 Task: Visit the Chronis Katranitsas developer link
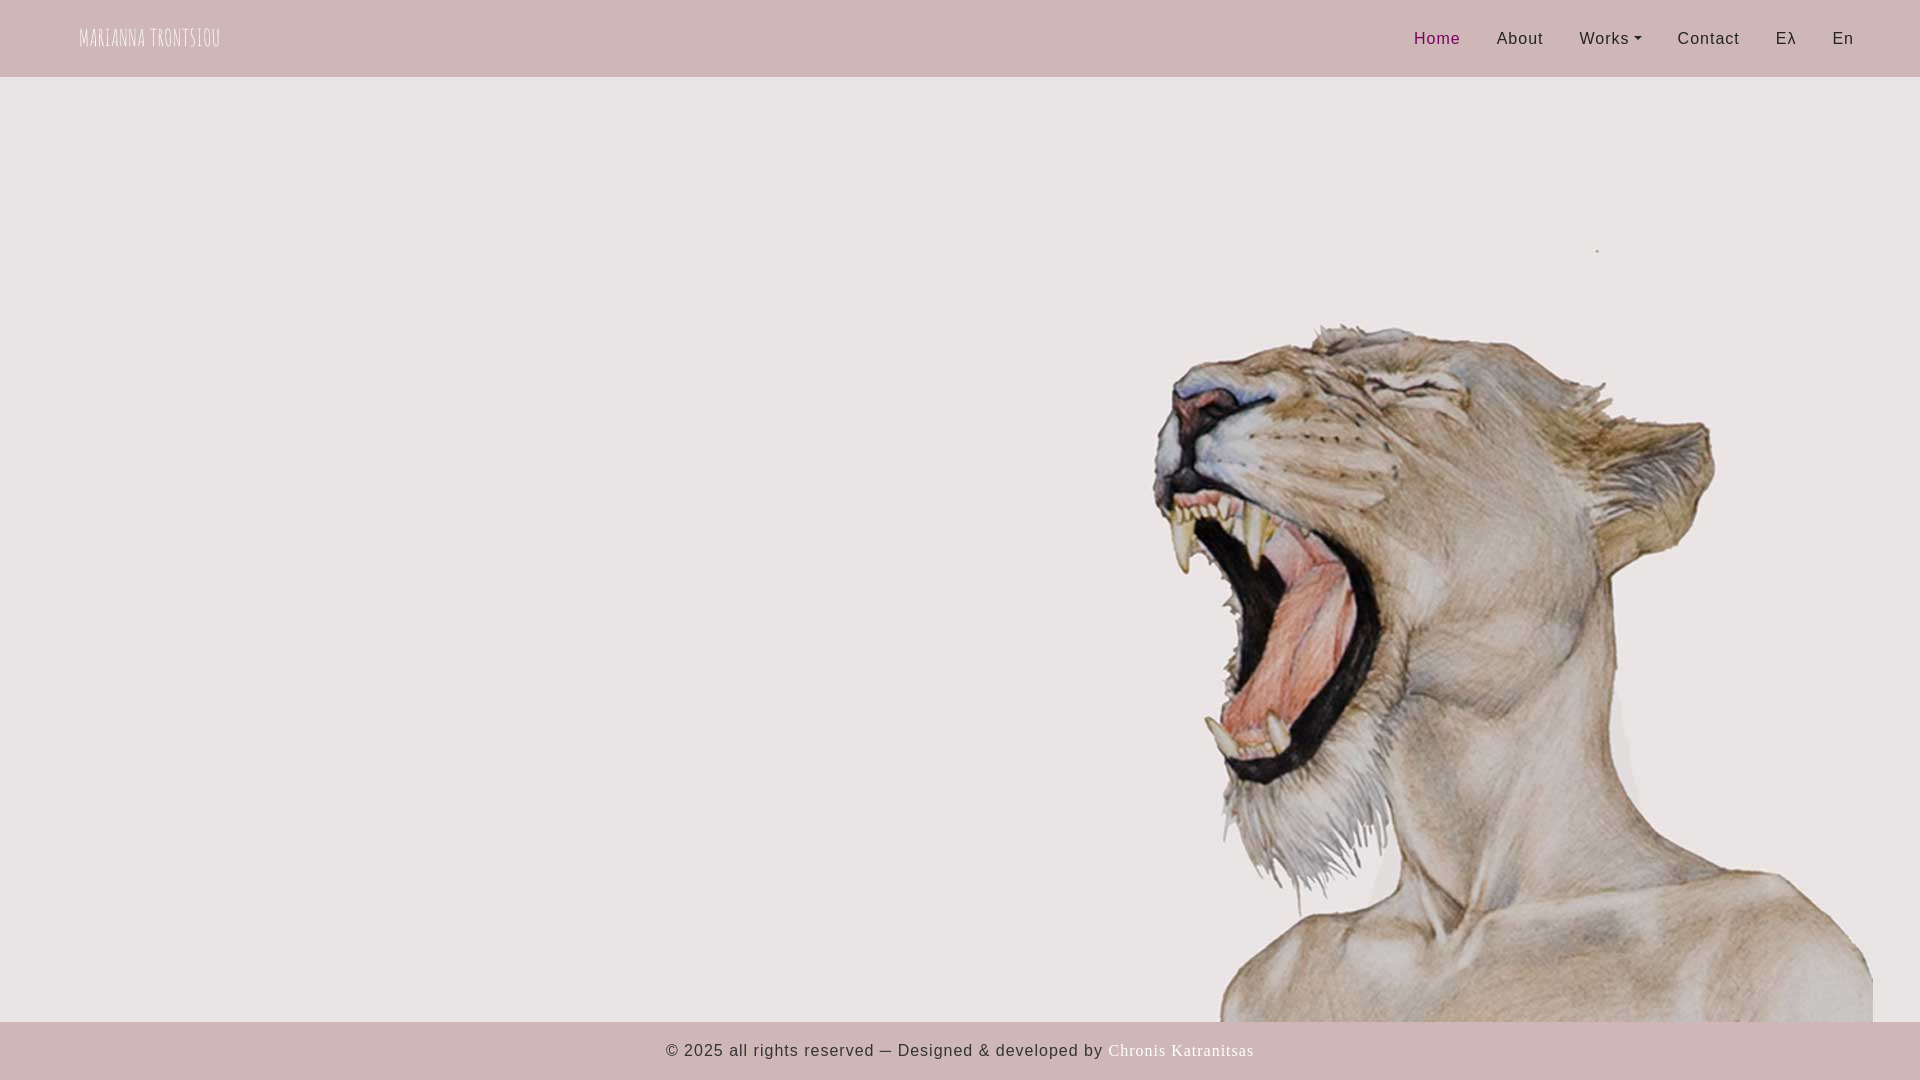(1180, 1051)
